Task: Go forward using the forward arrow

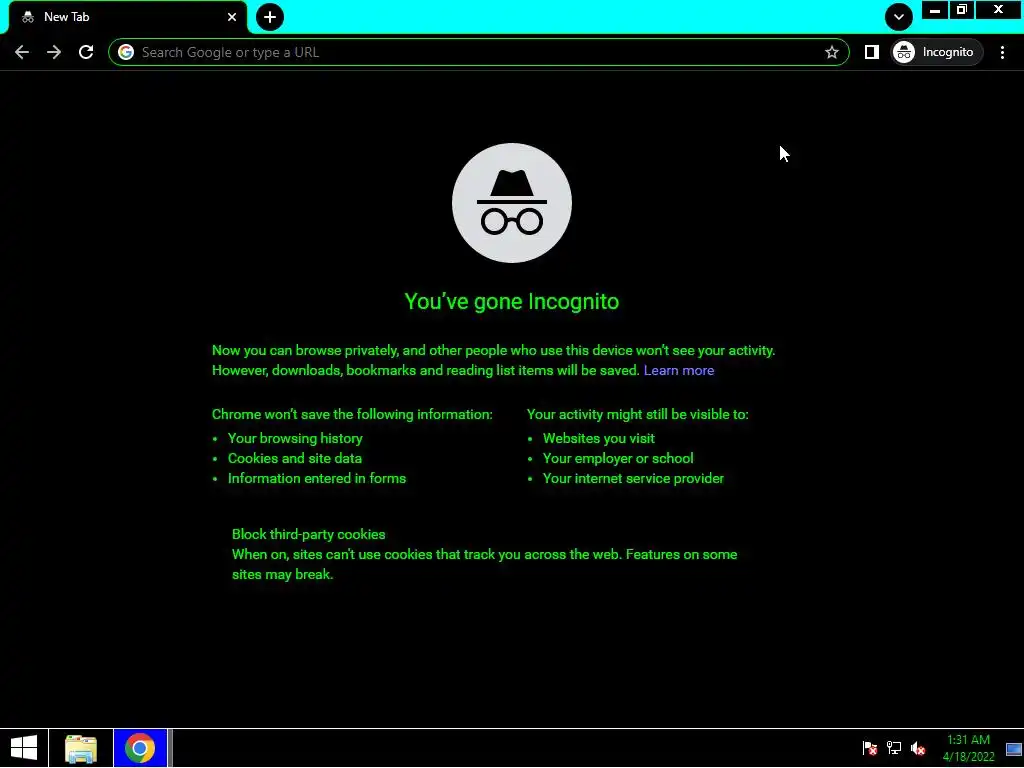Action: 54,52
